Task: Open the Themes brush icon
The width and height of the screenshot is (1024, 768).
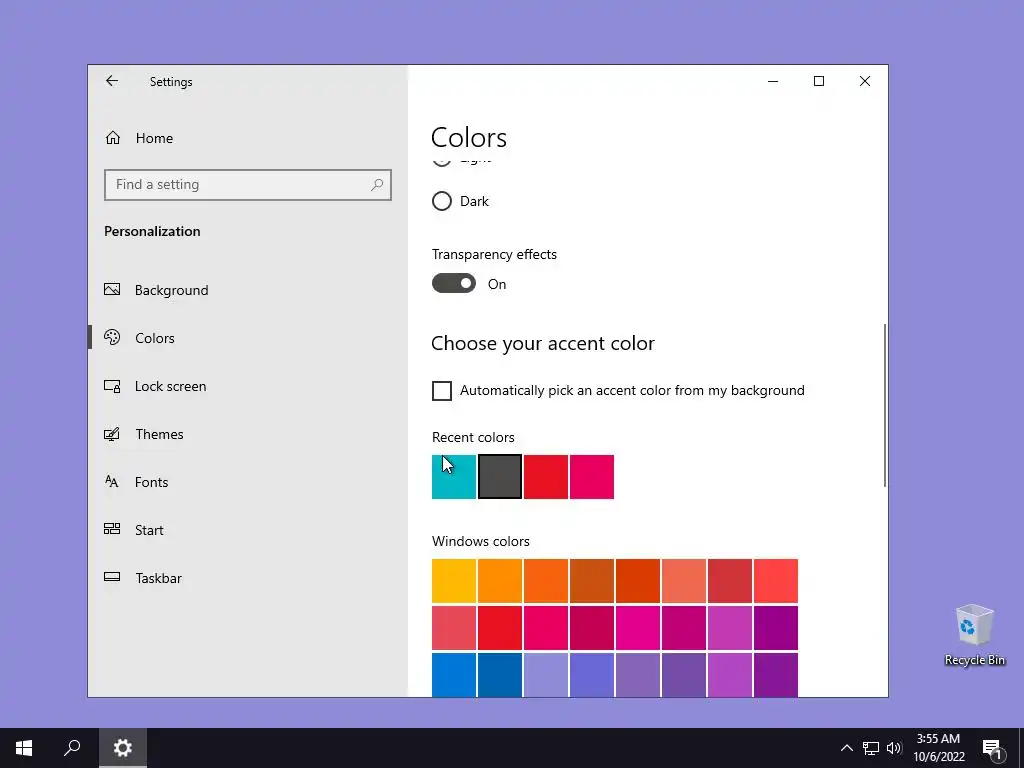Action: 112,434
